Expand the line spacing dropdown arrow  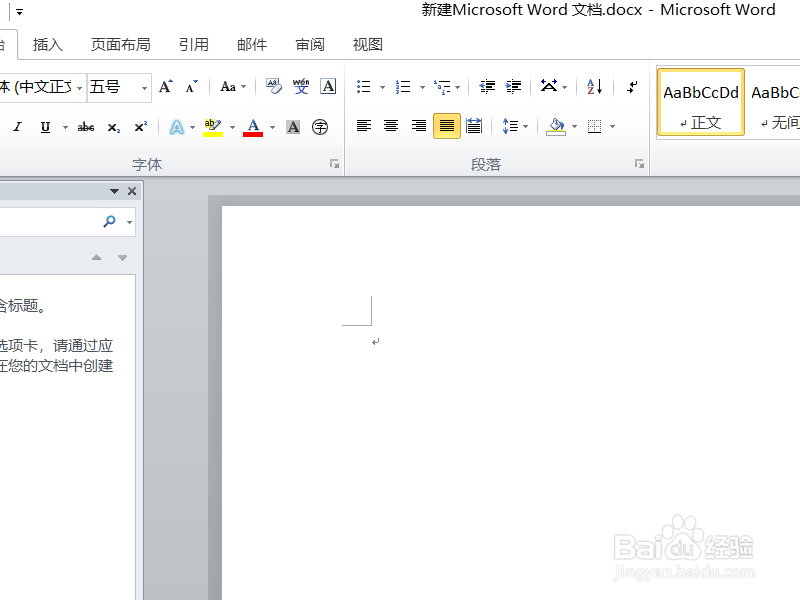[x=526, y=127]
